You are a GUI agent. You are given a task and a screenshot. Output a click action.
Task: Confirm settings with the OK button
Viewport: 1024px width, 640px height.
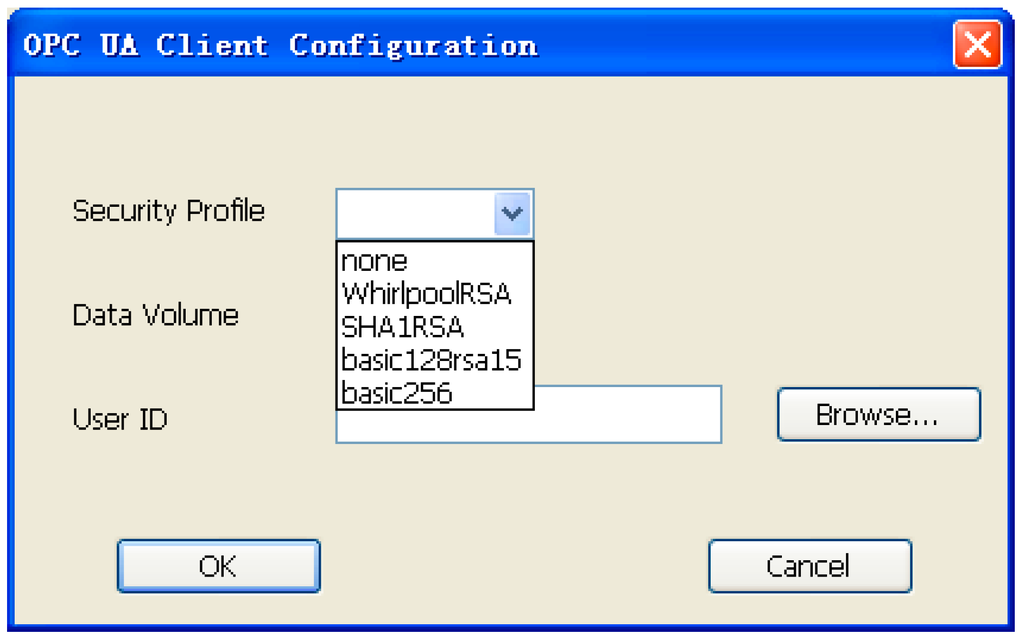(218, 565)
